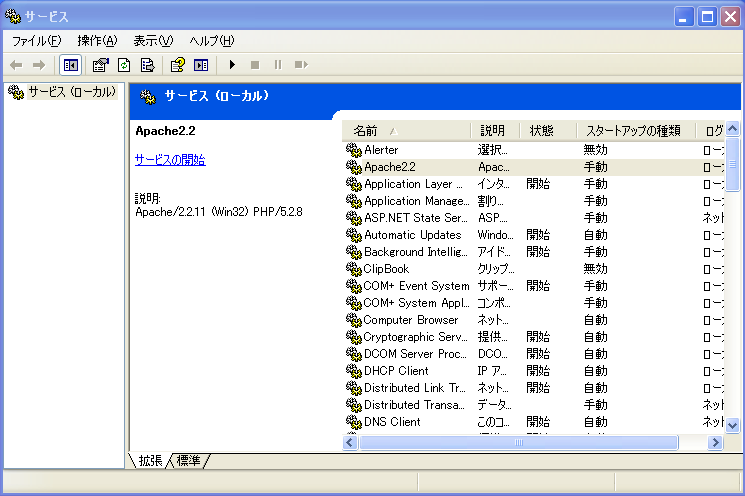Click the Back arrow toolbar button
The width and height of the screenshot is (745, 496).
coord(16,65)
